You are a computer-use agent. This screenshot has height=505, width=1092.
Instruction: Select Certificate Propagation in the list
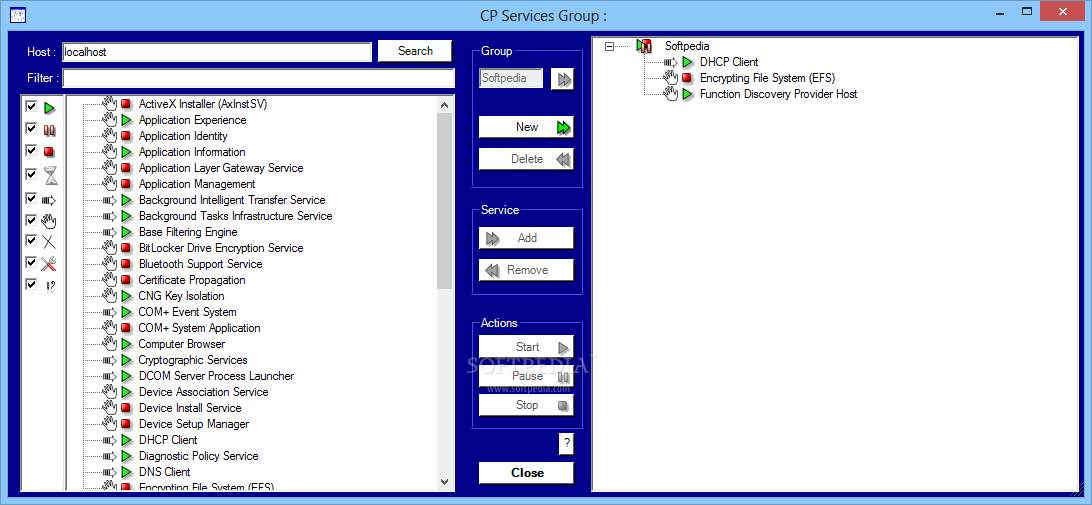tap(192, 280)
